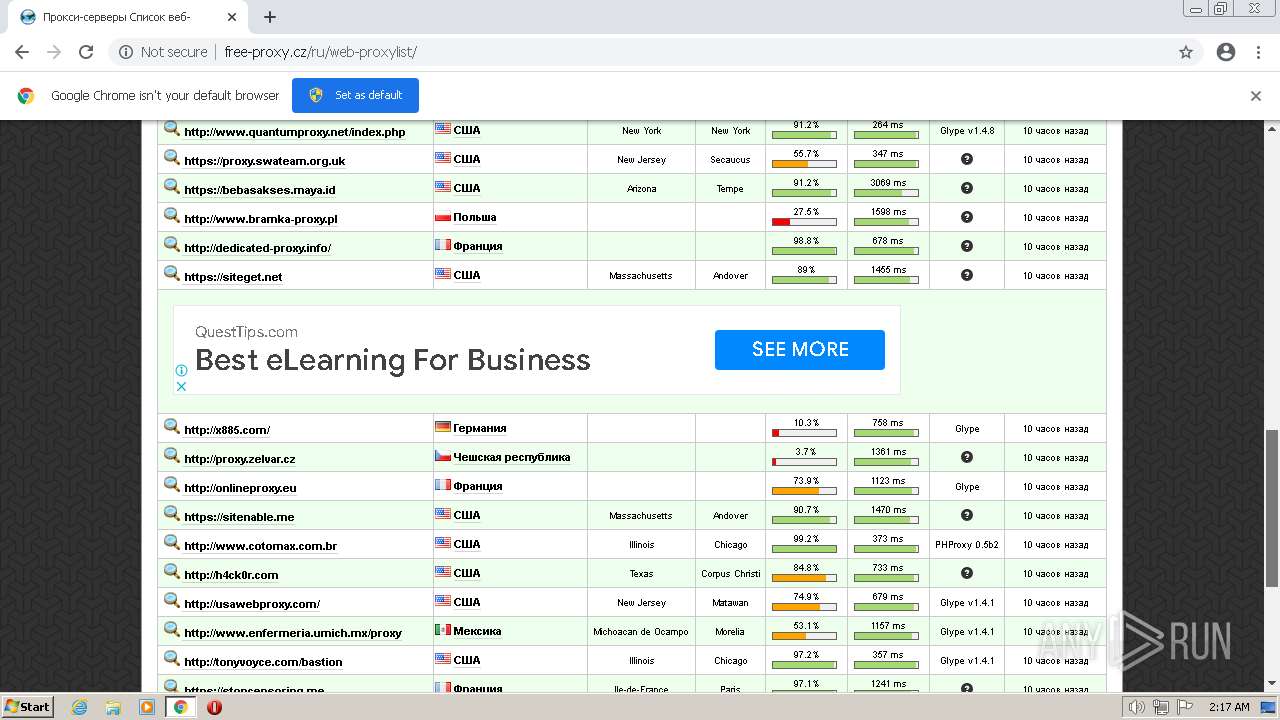
Task: Click the magnifier icon beside proxy.swateam.org.uk
Action: pos(172,158)
